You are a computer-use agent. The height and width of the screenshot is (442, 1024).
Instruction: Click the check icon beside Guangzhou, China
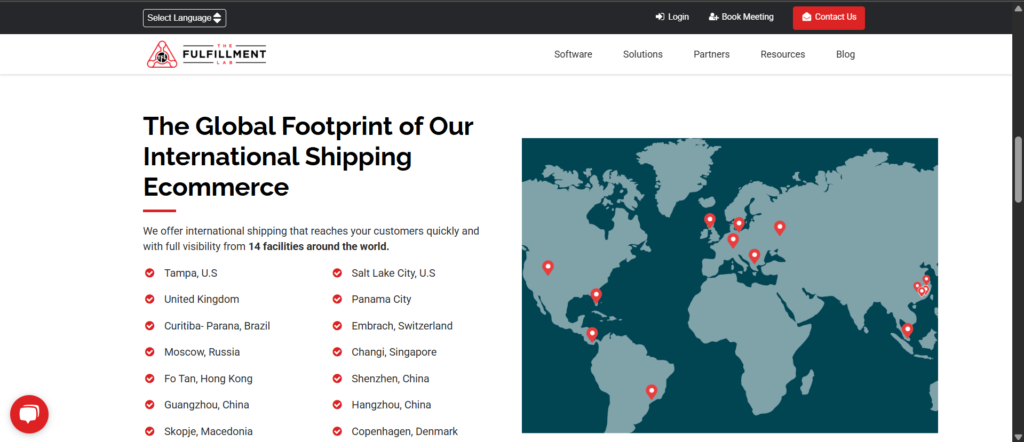[150, 405]
